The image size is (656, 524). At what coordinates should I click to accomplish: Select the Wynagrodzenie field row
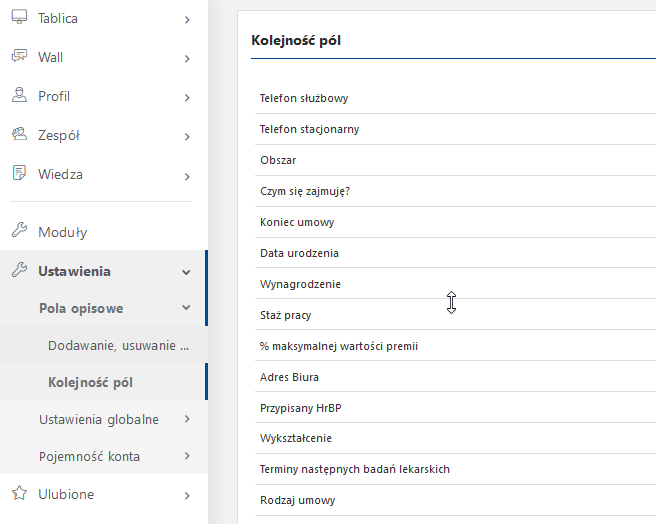click(x=455, y=284)
